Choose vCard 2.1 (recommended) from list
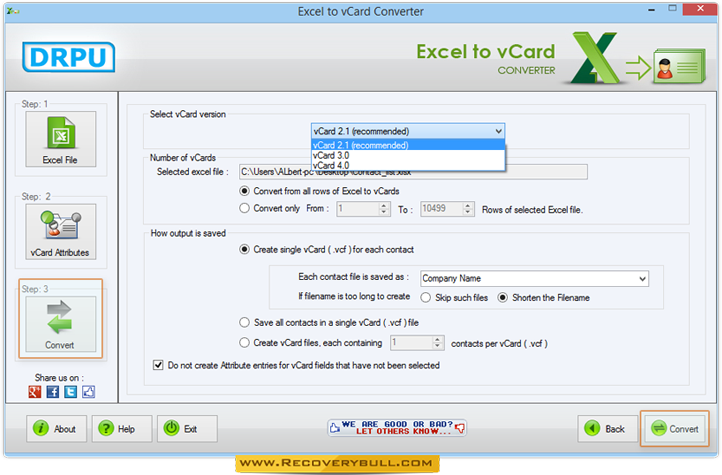This screenshot has height=475, width=722. point(408,145)
